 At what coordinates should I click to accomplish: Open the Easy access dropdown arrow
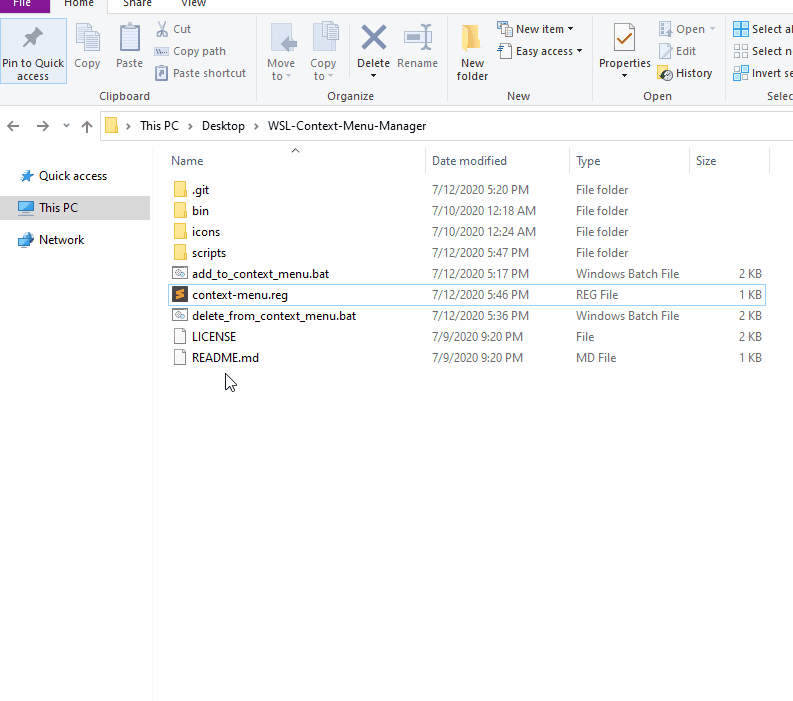click(x=580, y=51)
